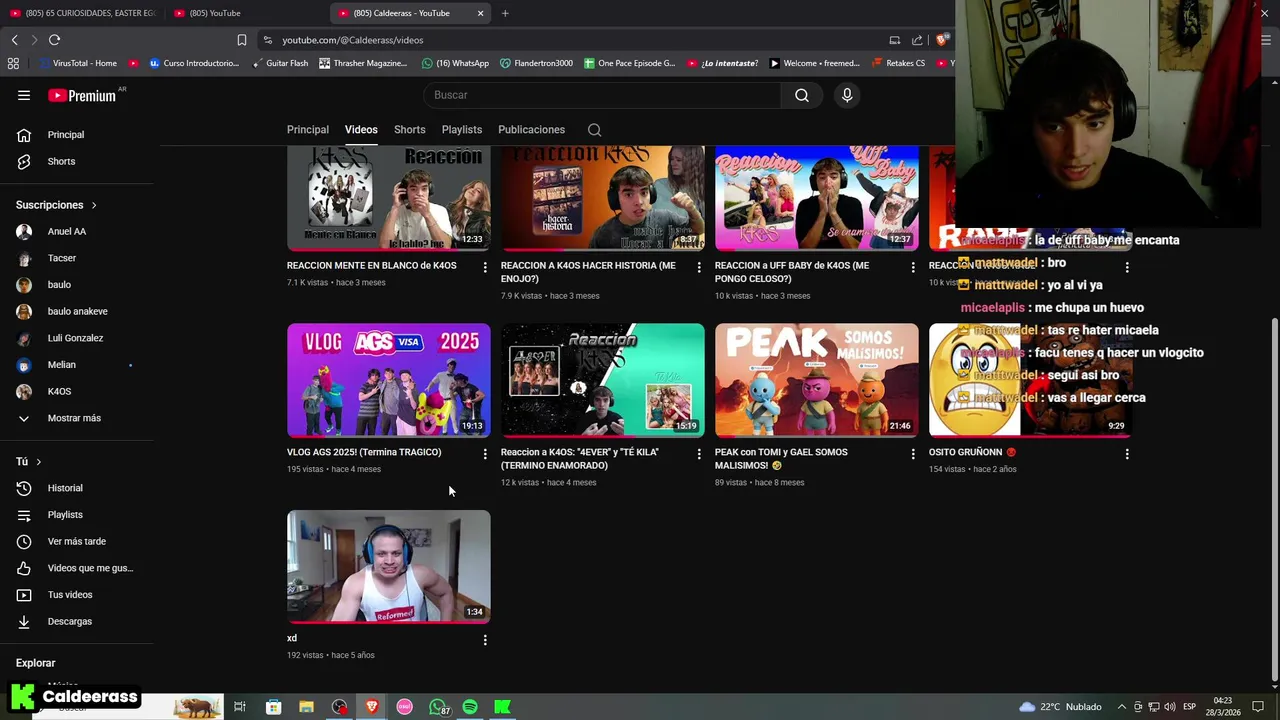
Task: Go to YouTube Premium home logo
Action: pos(82,95)
